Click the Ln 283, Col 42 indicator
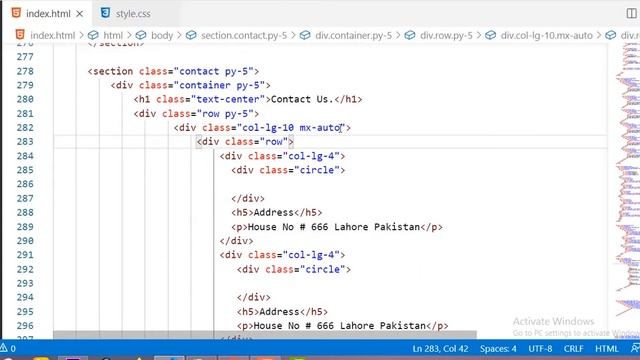This screenshot has height=360, width=640. pyautogui.click(x=440, y=349)
